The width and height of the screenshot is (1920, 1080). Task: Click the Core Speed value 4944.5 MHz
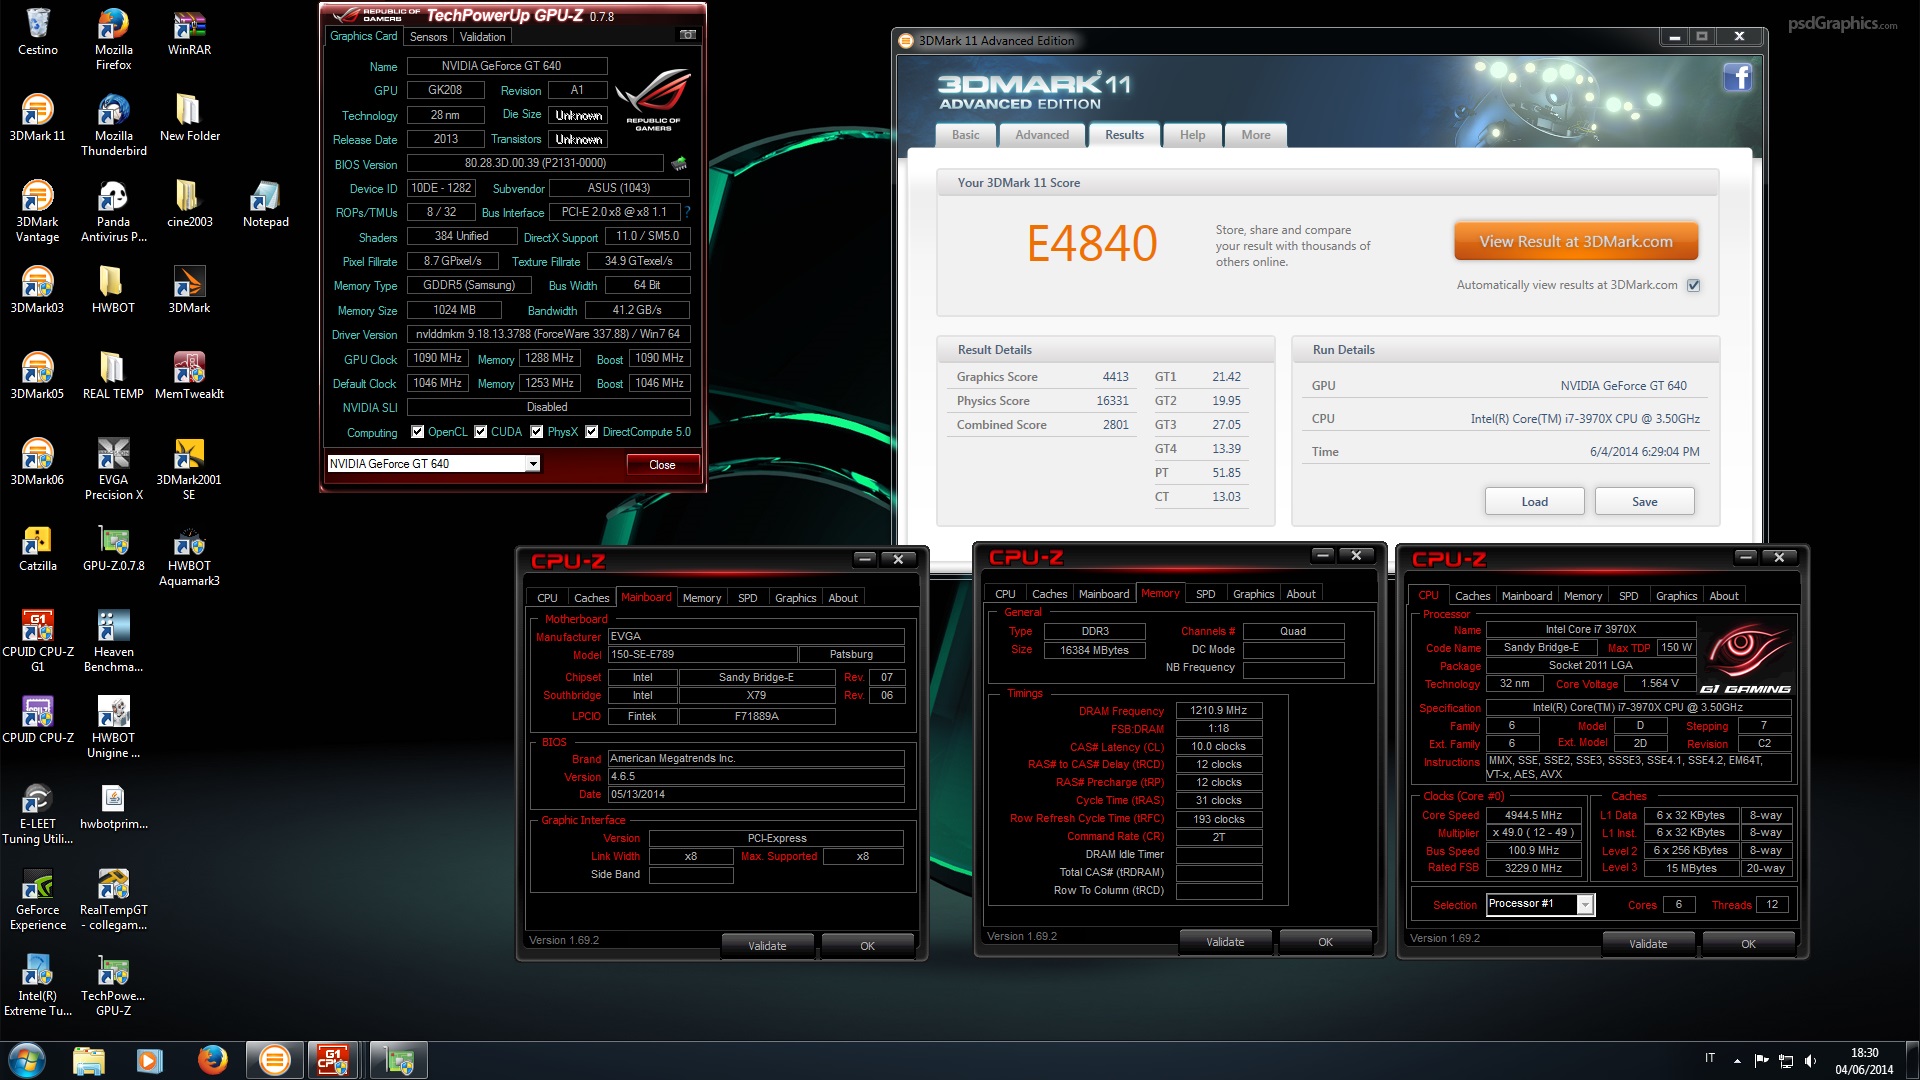pos(1533,815)
